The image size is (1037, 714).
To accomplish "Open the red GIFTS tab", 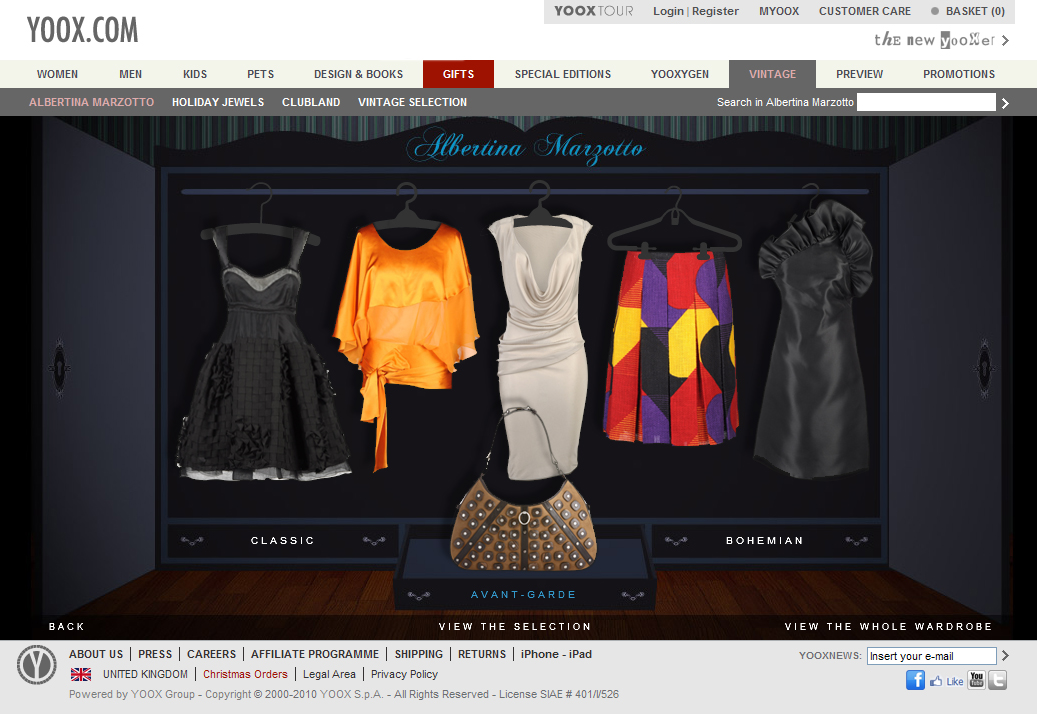I will 458,74.
